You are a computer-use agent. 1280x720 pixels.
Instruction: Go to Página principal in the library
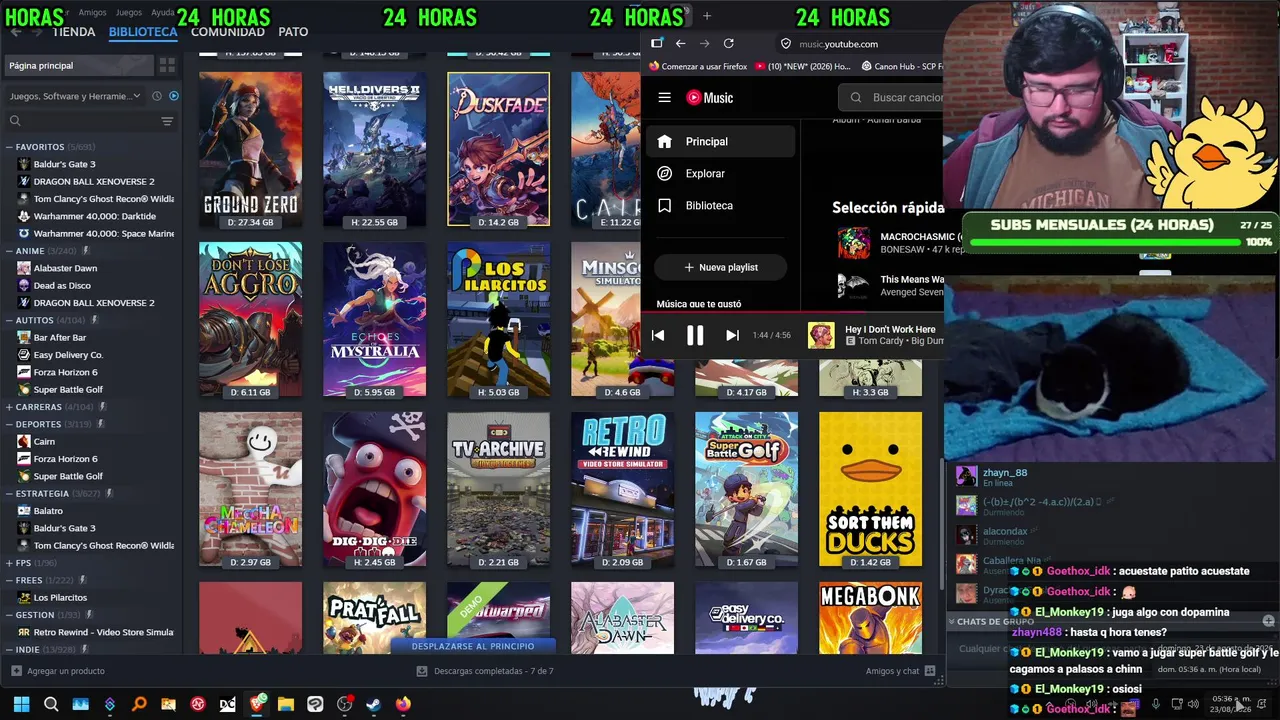click(80, 65)
